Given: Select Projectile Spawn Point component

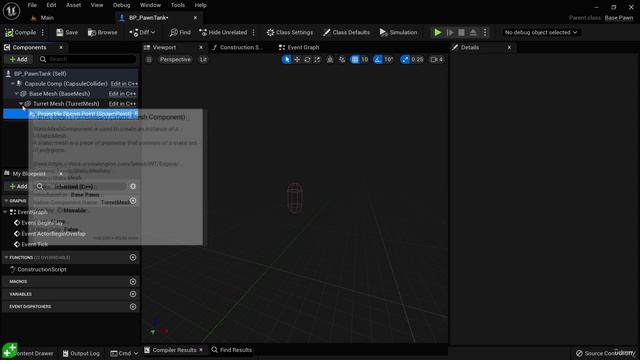Looking at the screenshot, I should (71, 114).
